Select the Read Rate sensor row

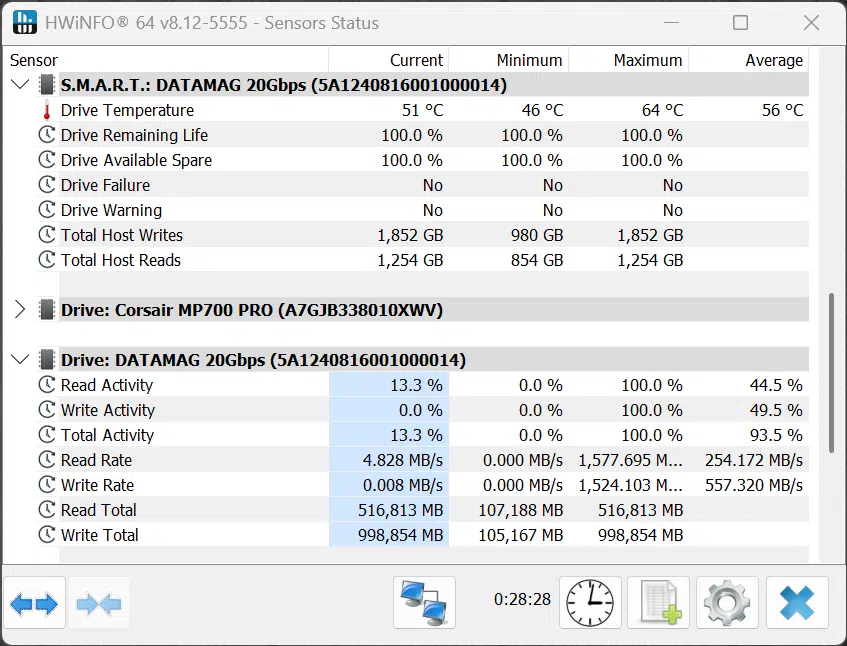[422, 460]
